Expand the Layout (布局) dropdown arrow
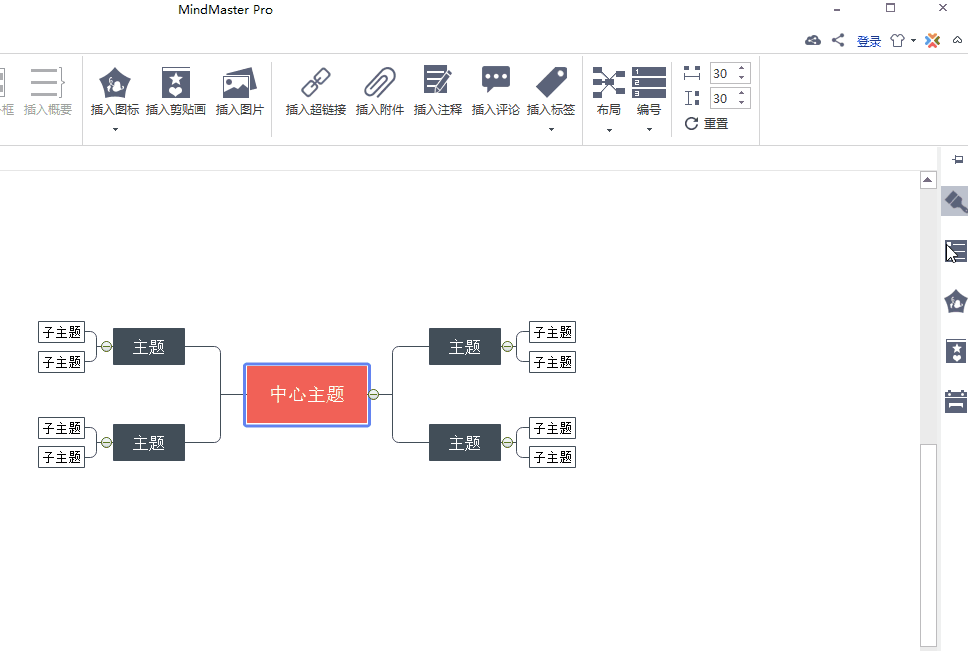The image size is (968, 651). (x=609, y=130)
